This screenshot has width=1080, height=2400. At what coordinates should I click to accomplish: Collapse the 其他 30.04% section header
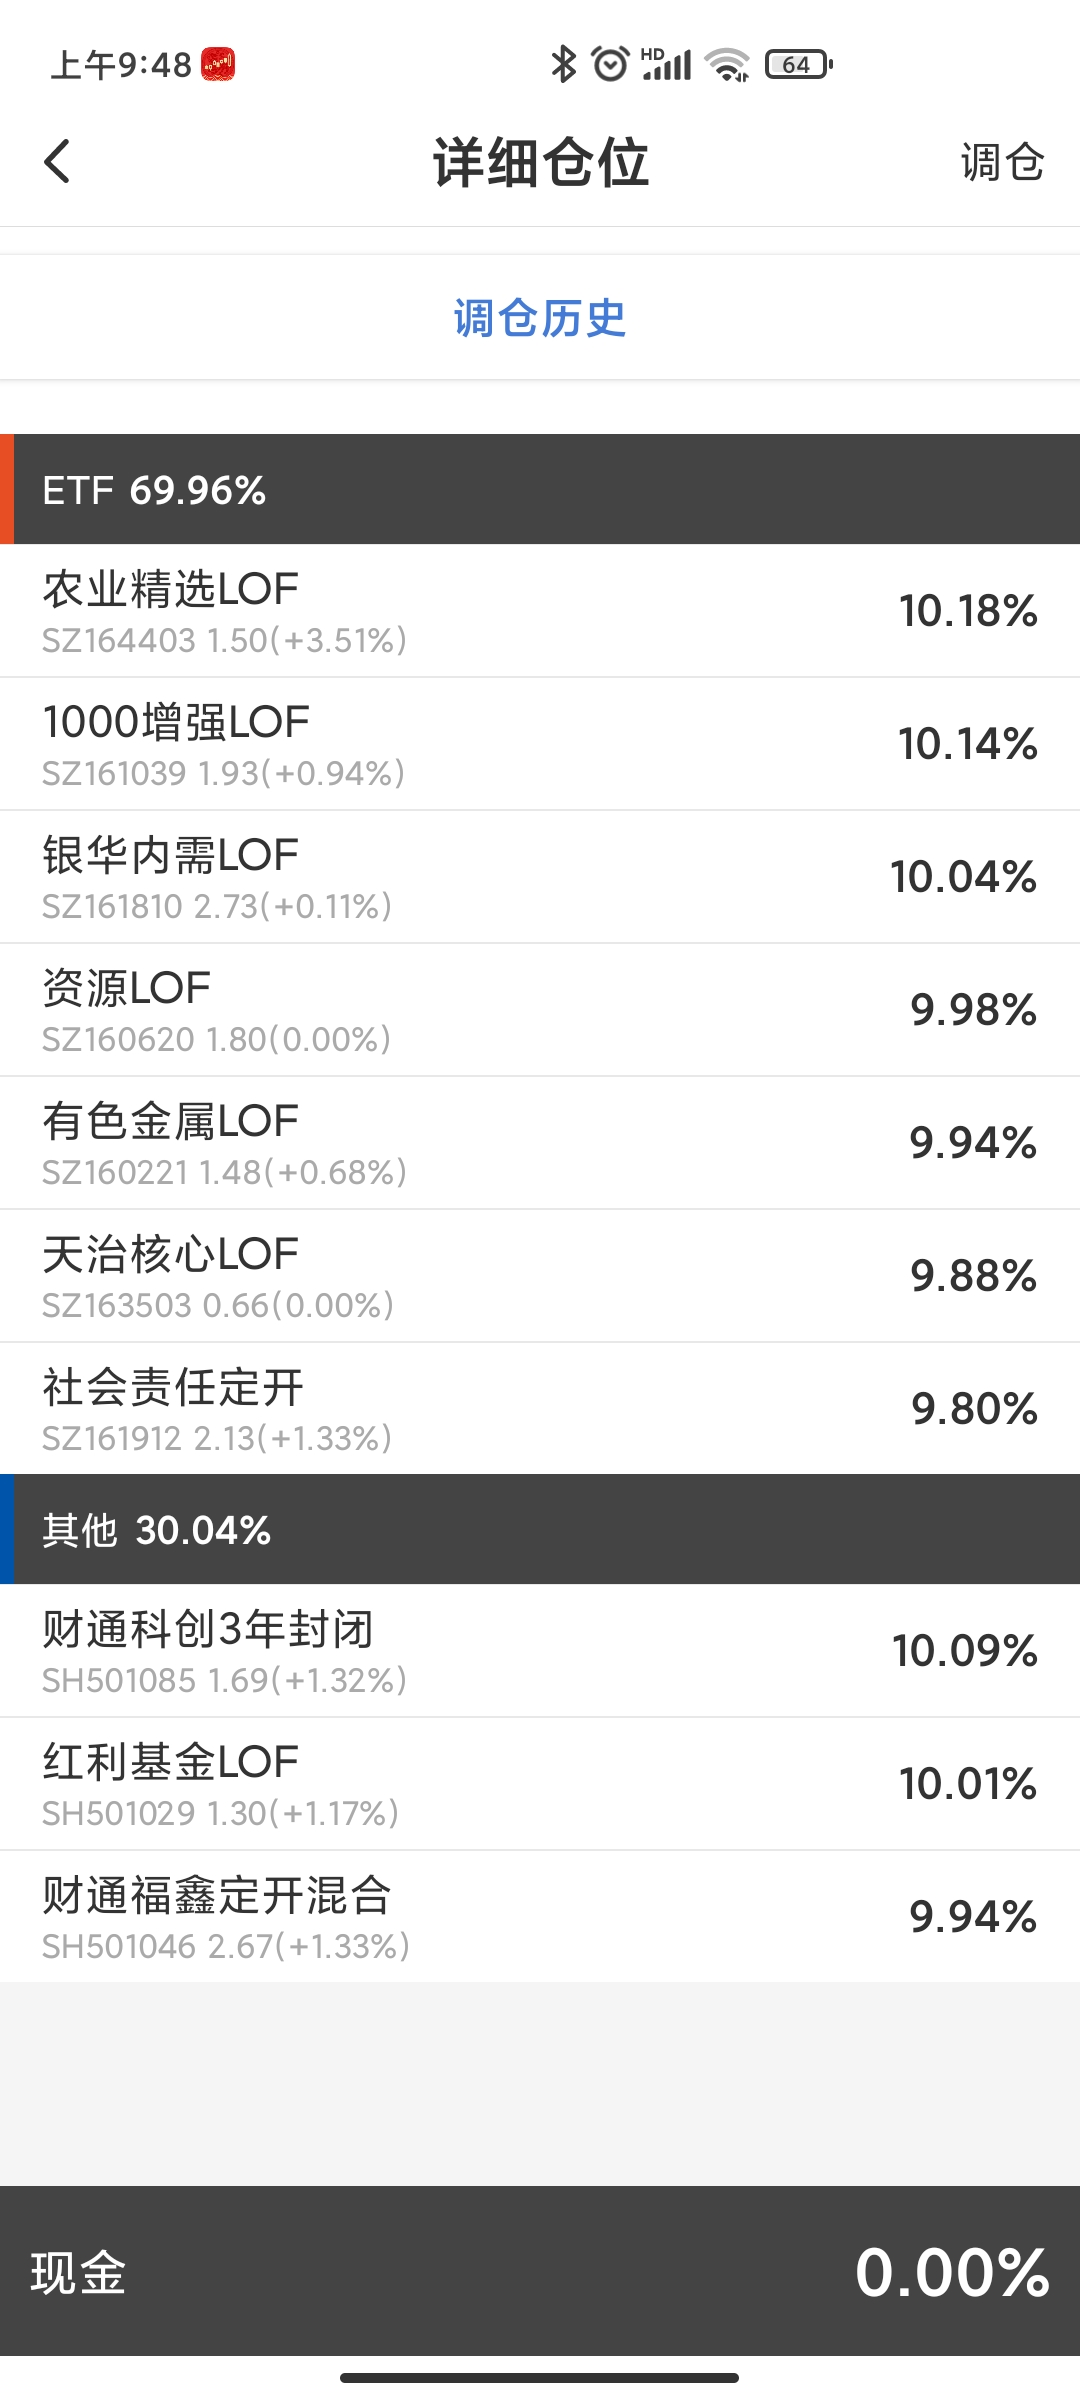pyautogui.click(x=540, y=1530)
